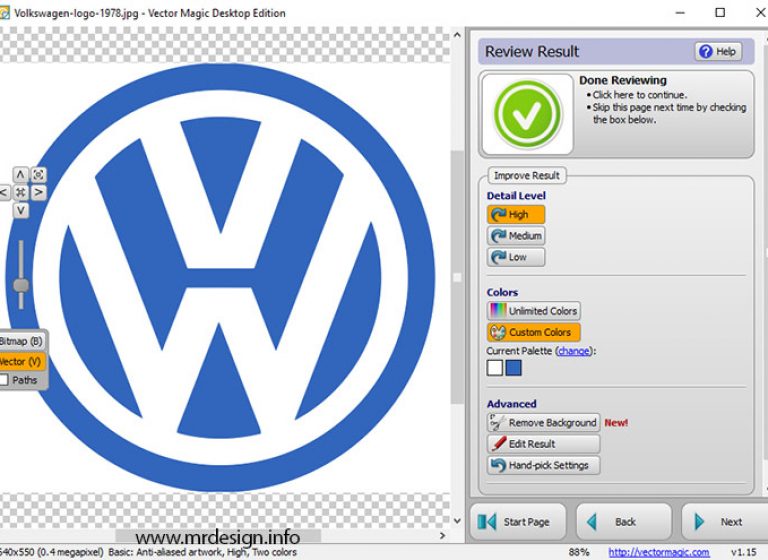Image resolution: width=768 pixels, height=560 pixels.
Task: Choose Unlimited Colors option
Action: (533, 311)
